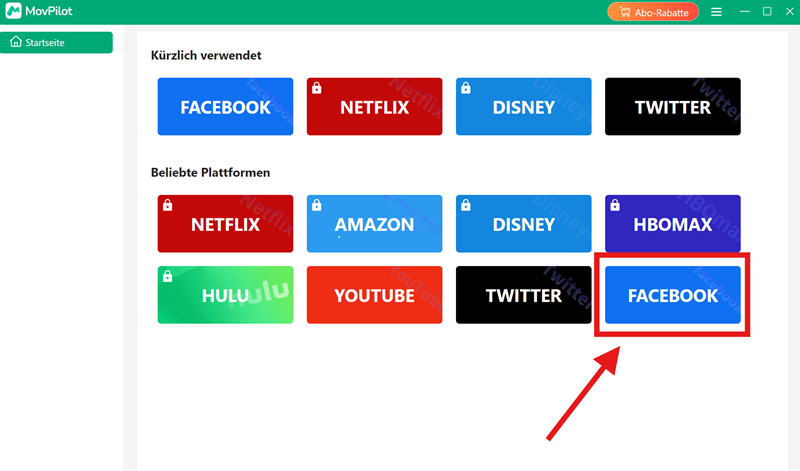Close the MovPilot window
The width and height of the screenshot is (800, 471).
790,11
